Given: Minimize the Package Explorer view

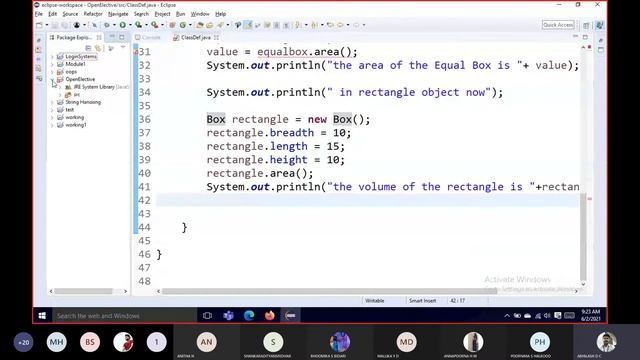Looking at the screenshot, I should click(x=112, y=37).
